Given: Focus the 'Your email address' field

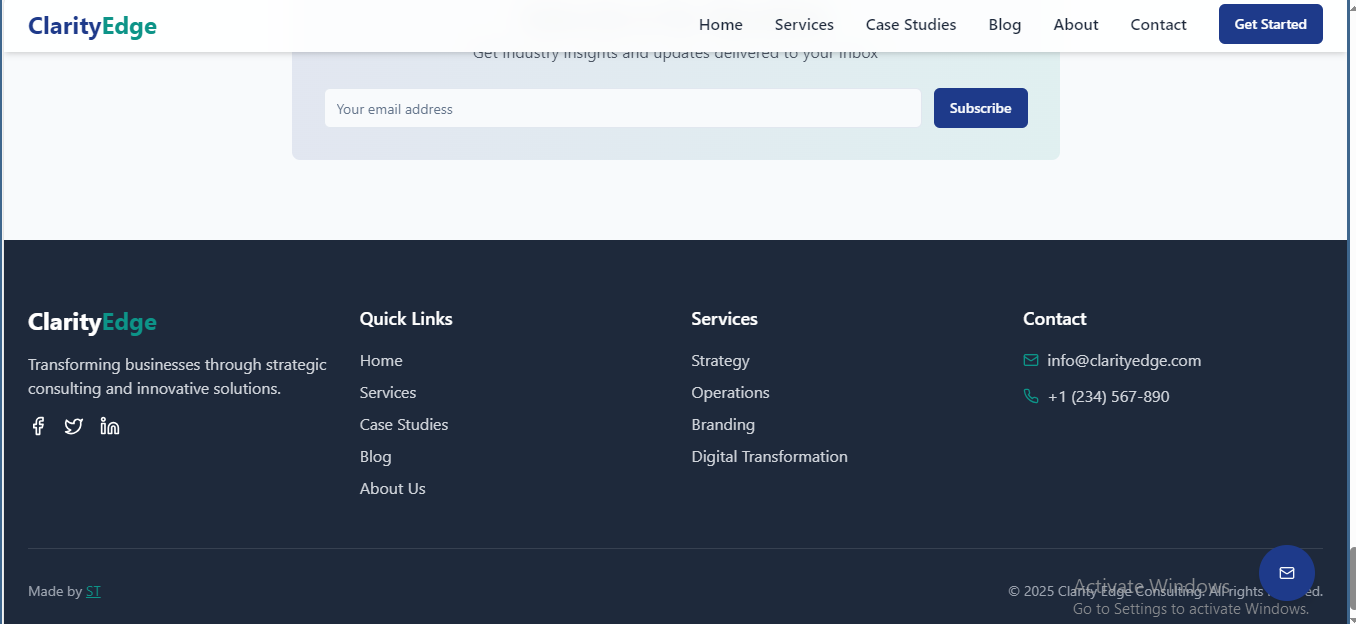Looking at the screenshot, I should 623,108.
